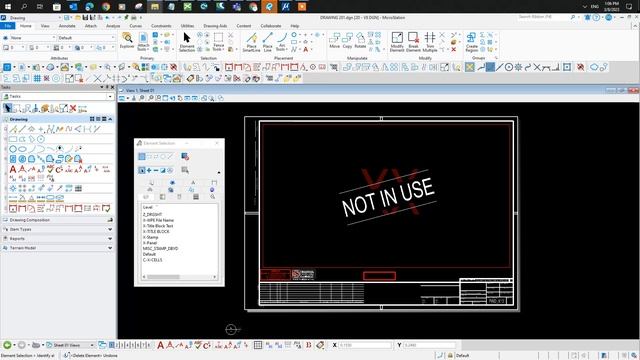Select the Place Text tool in Drawing tasks

(x=13, y=169)
